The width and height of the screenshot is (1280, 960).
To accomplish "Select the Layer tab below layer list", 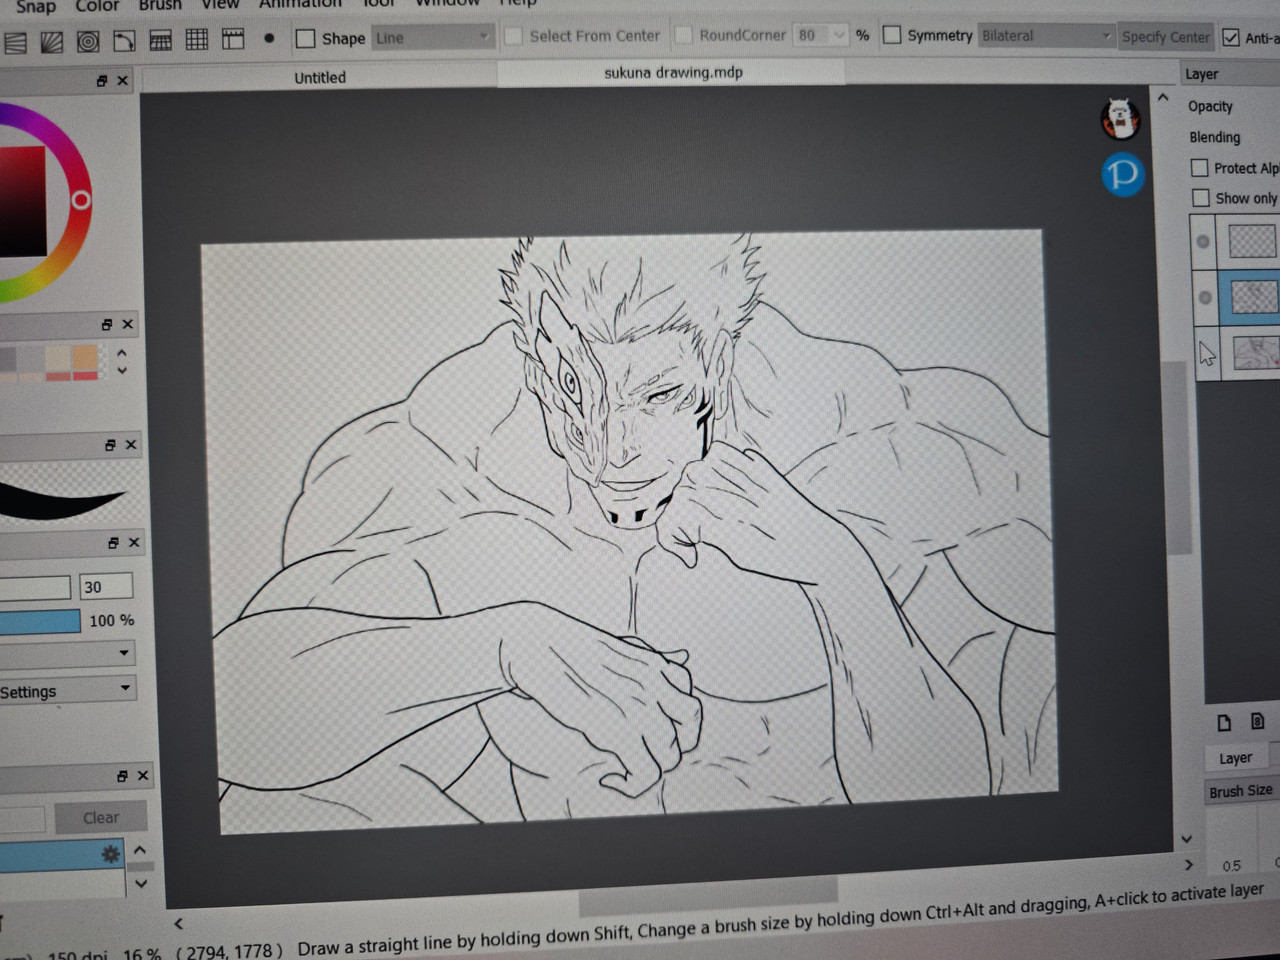I will tap(1236, 758).
